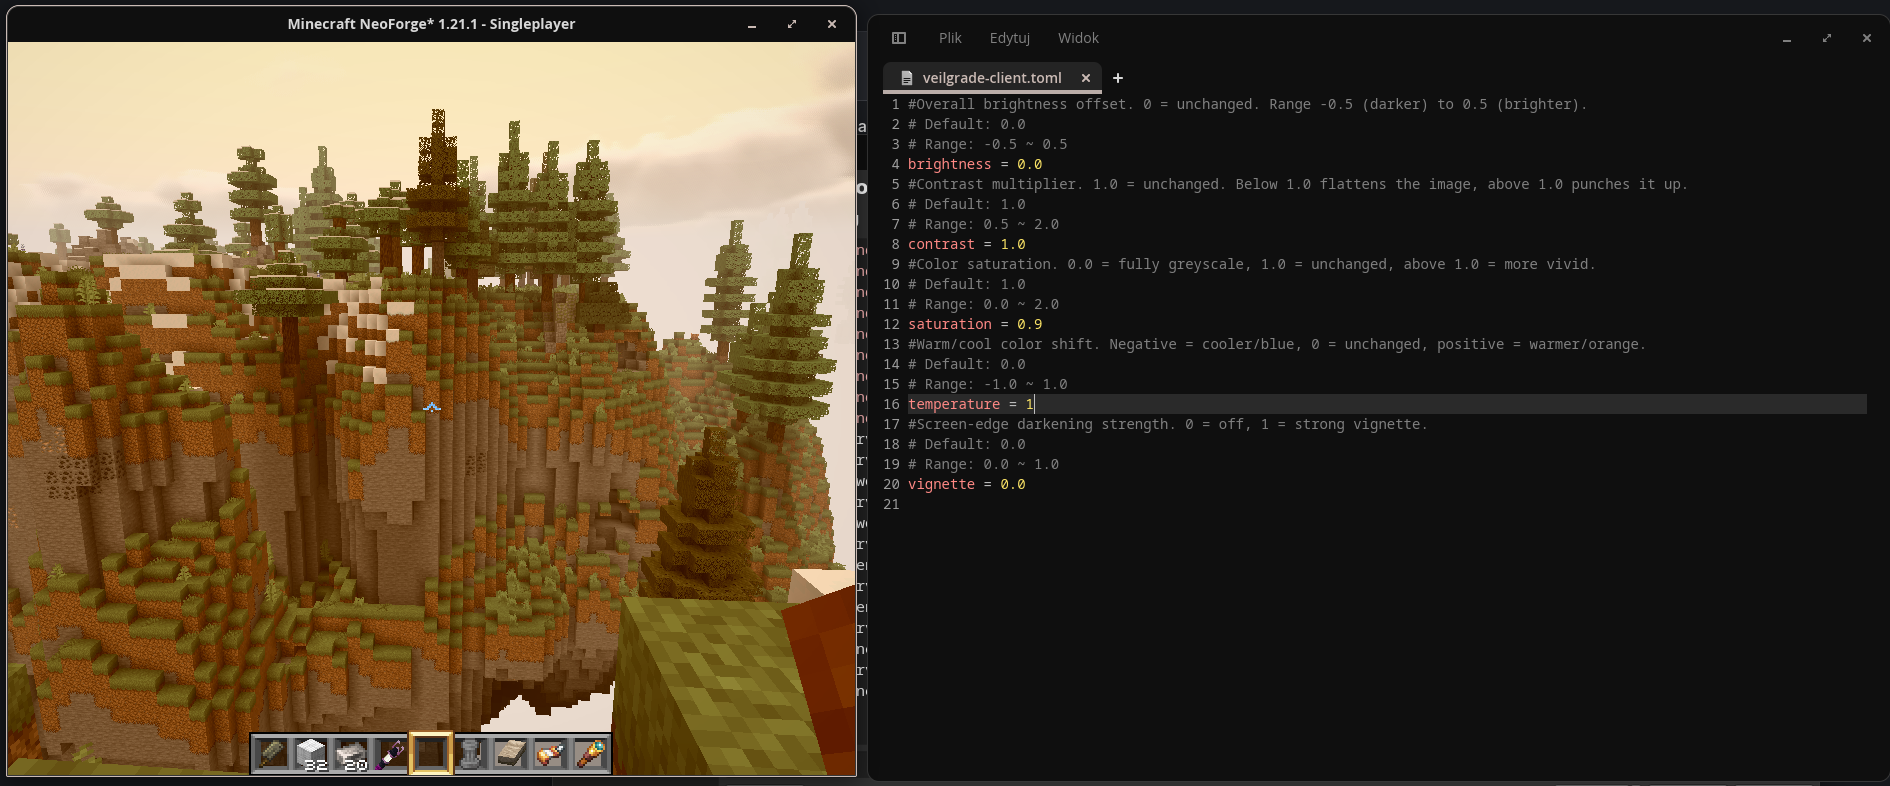Select the orange horn item in the hotbar
This screenshot has height=786, width=1890.
pos(550,753)
